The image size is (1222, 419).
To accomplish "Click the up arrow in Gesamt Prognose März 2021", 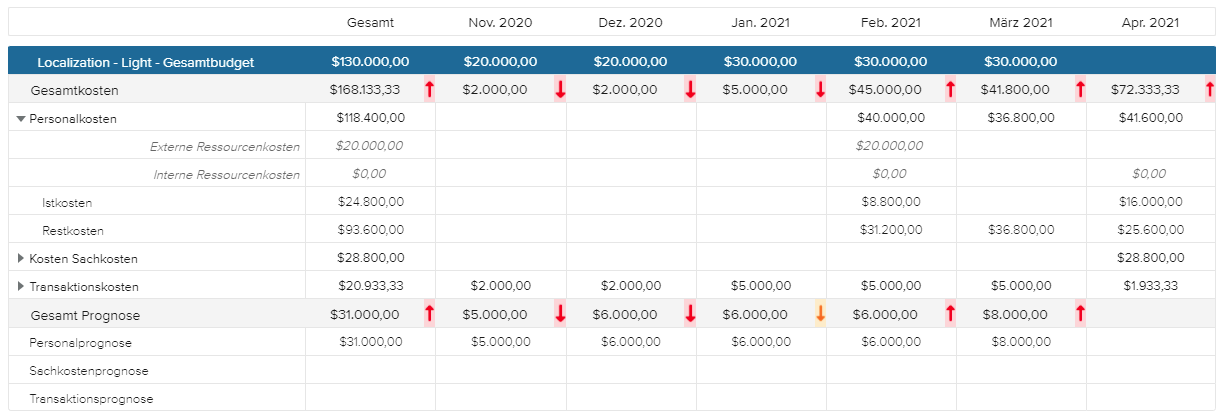I will click(x=1080, y=314).
